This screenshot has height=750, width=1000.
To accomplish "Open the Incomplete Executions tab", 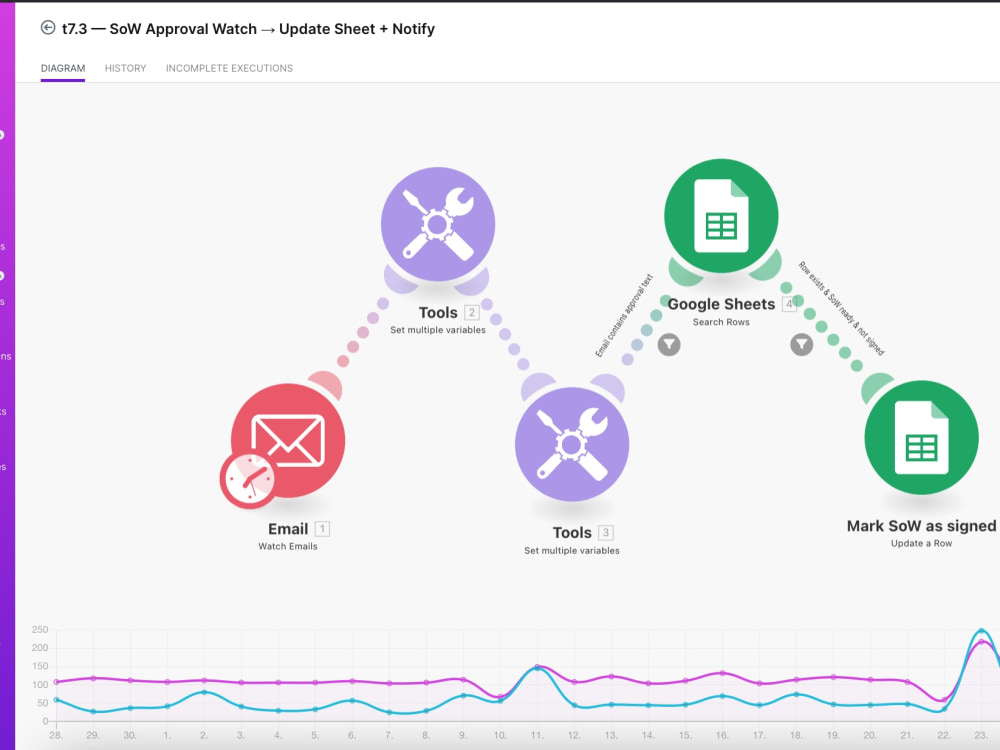I will pyautogui.click(x=230, y=68).
